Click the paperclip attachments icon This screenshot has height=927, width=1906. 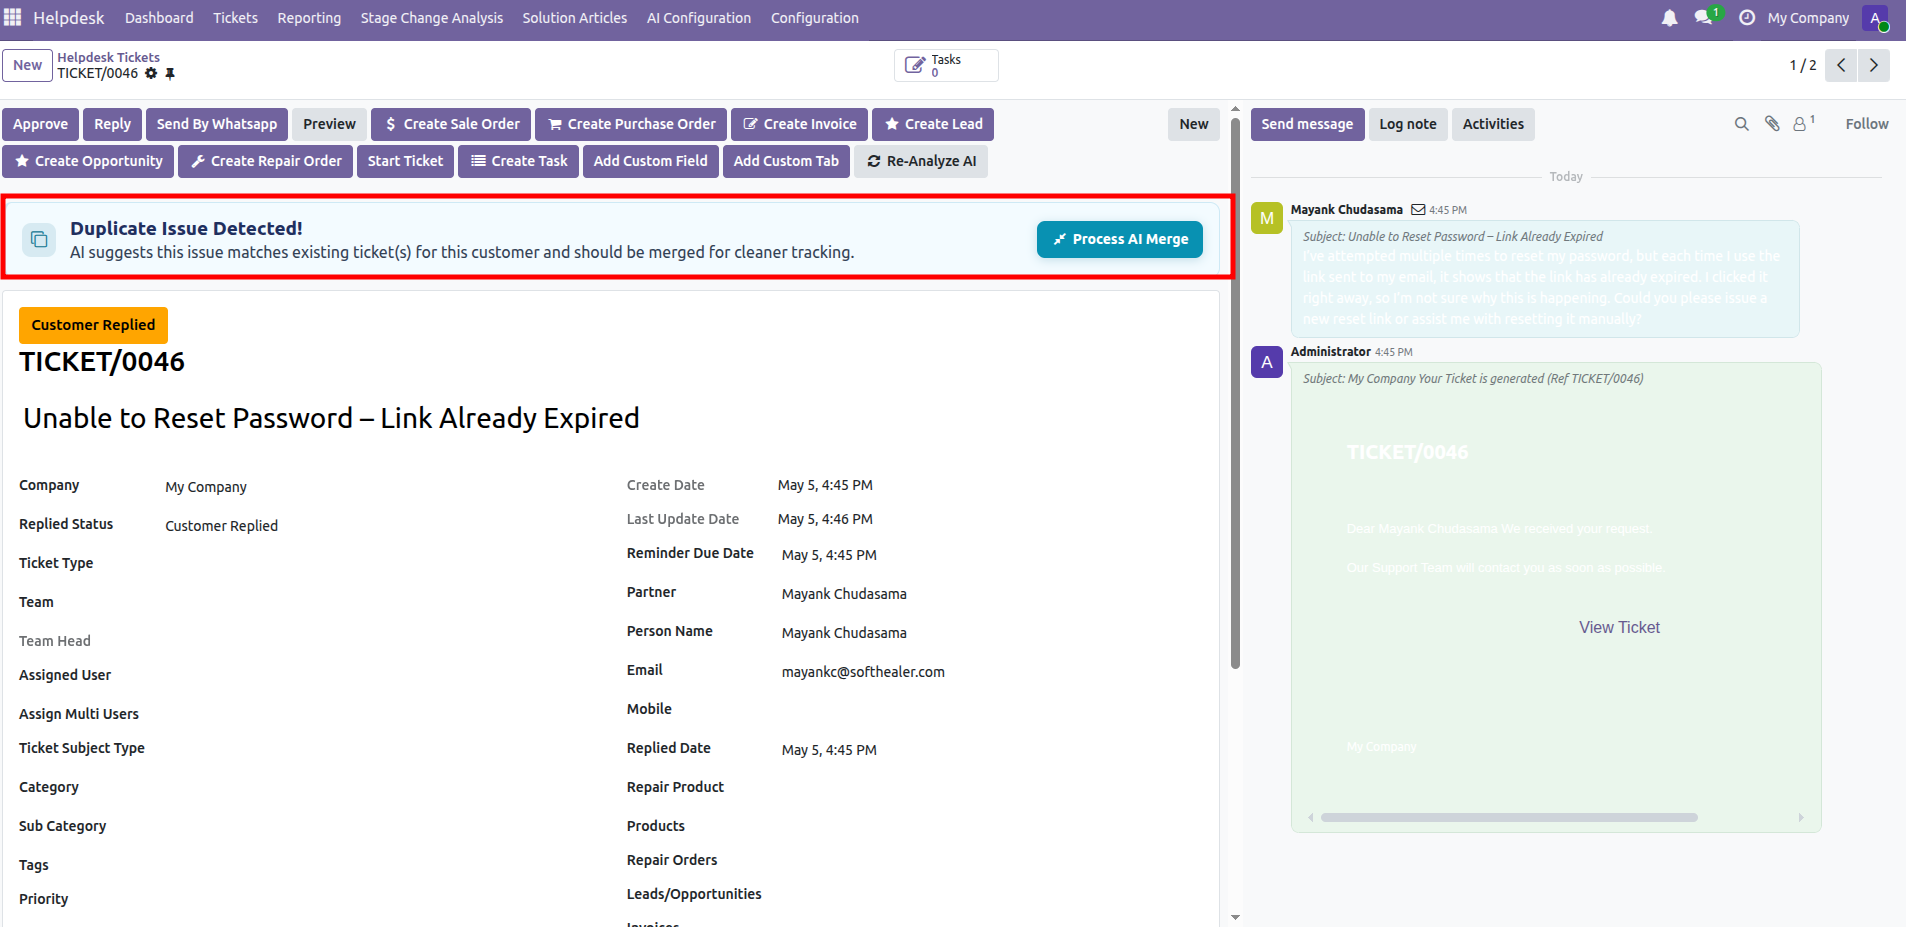(x=1772, y=124)
